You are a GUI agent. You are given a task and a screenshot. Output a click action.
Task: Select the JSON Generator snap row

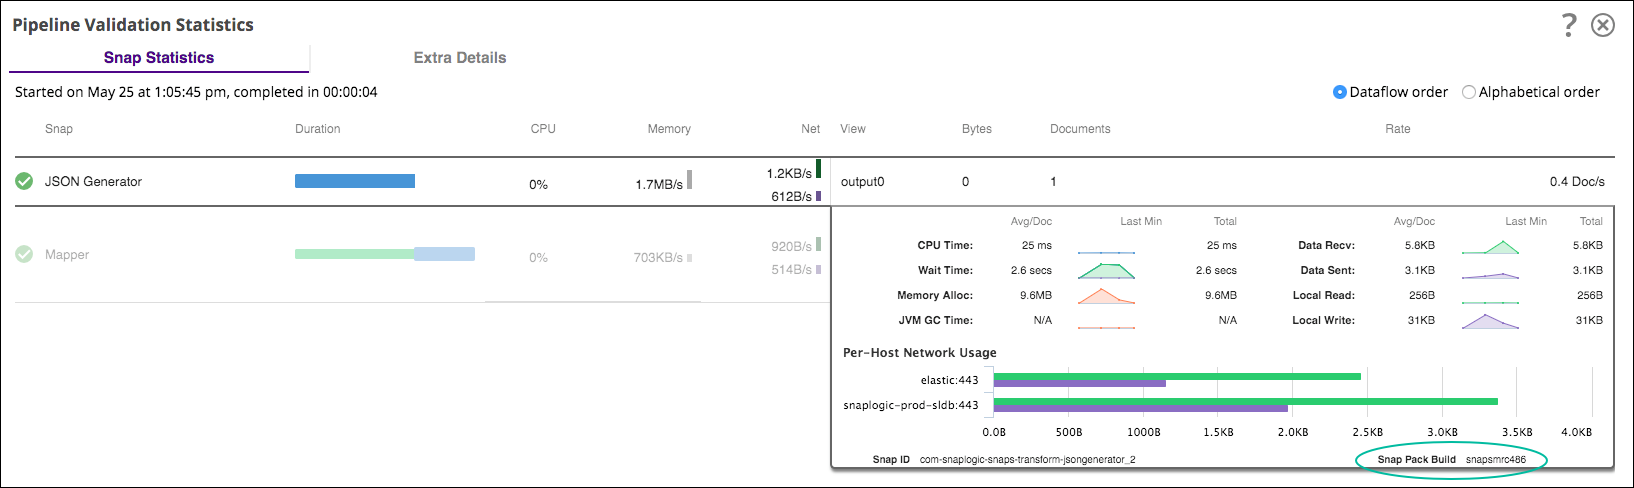pyautogui.click(x=93, y=182)
